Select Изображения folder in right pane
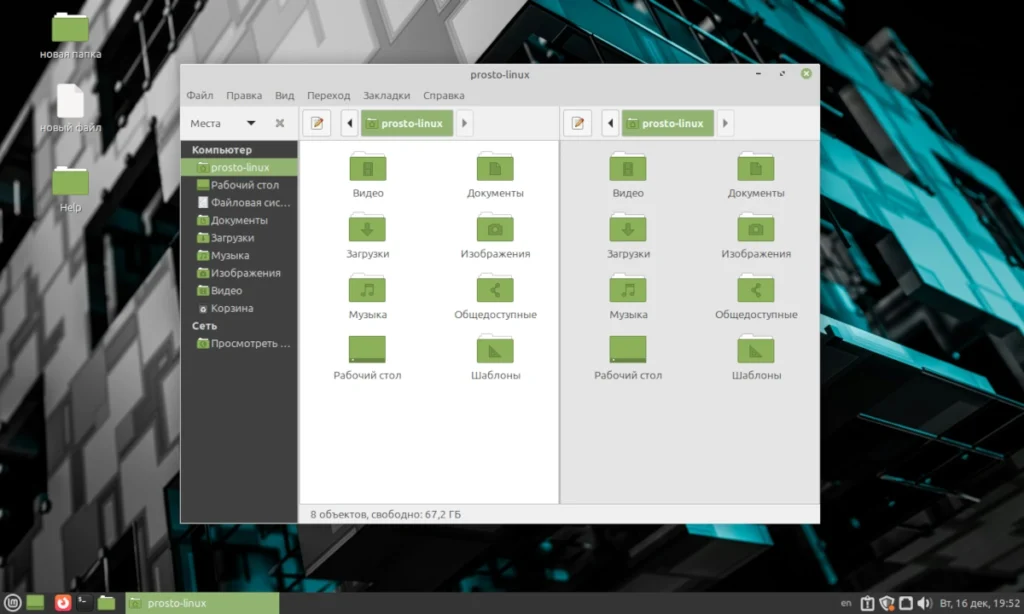 click(756, 236)
